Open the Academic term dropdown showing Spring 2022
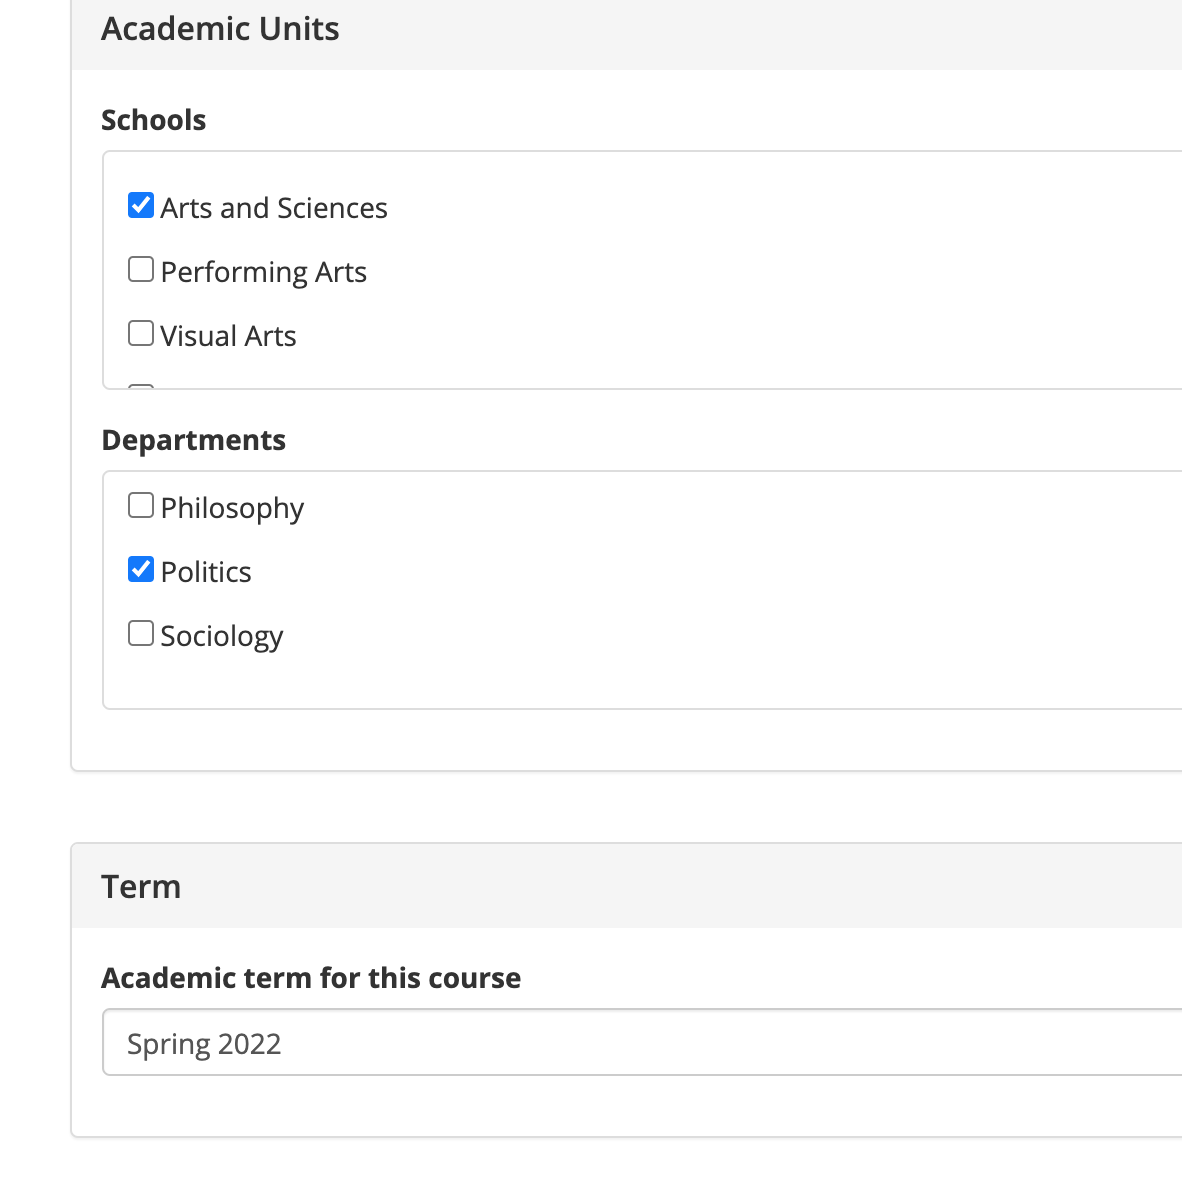 click(640, 1042)
